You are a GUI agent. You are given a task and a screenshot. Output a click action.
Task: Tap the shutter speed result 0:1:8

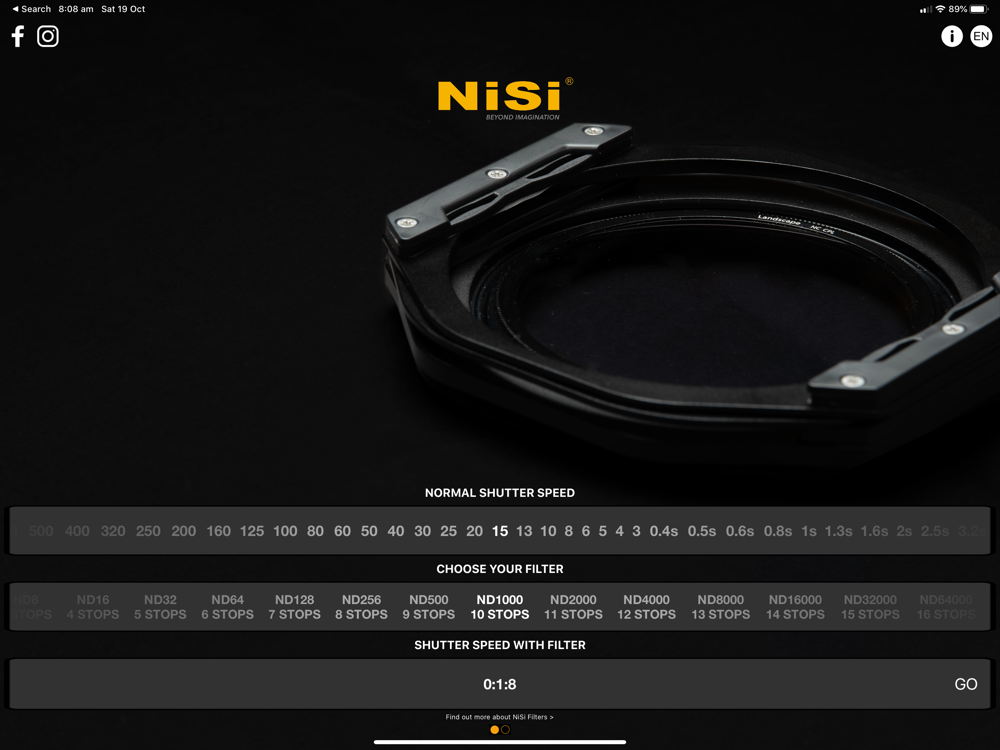click(499, 685)
